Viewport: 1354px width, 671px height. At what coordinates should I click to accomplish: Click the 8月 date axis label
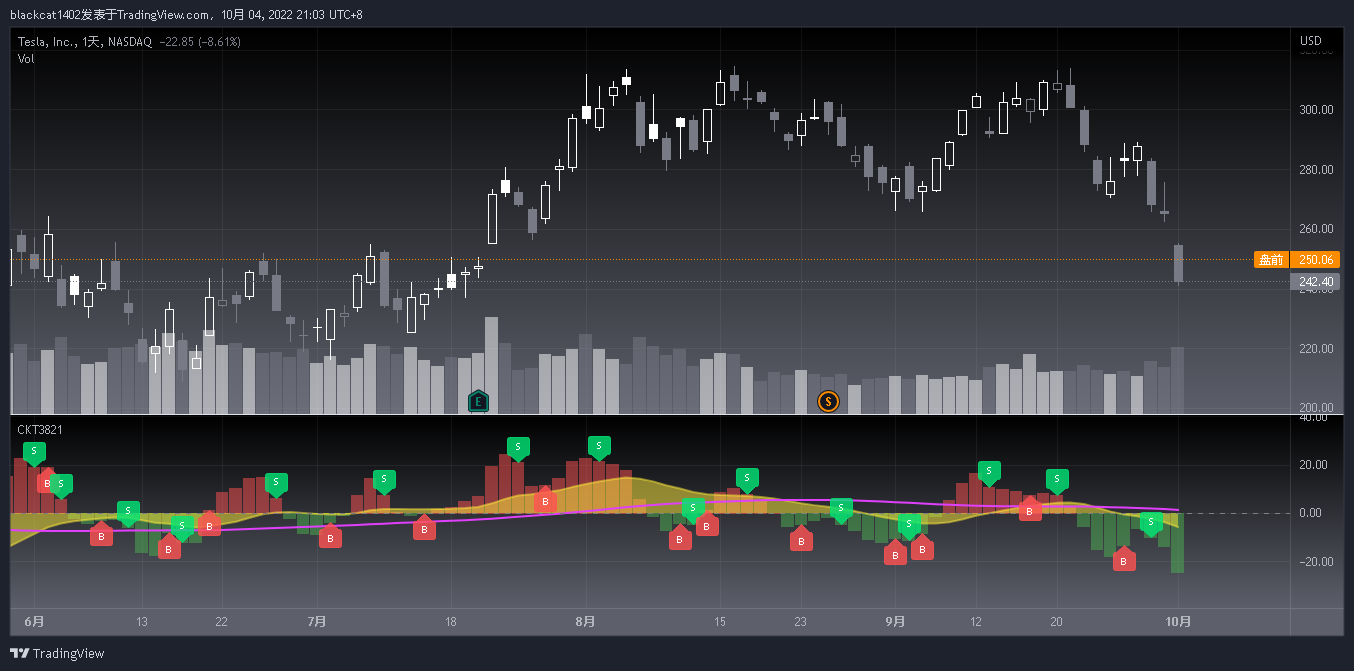click(586, 622)
